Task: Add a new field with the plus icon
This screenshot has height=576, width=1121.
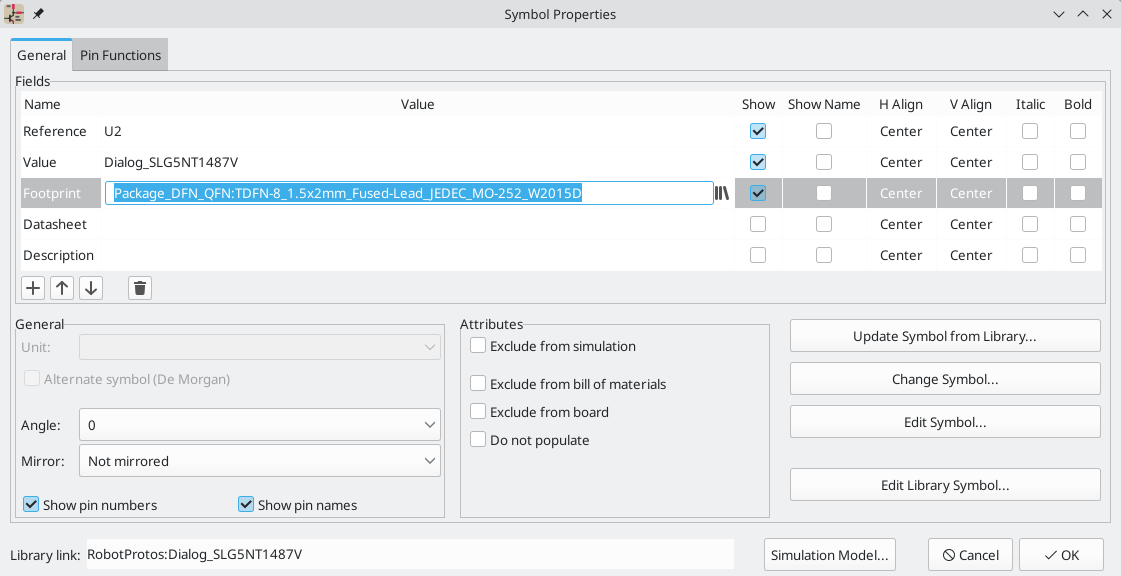Action: click(x=32, y=287)
